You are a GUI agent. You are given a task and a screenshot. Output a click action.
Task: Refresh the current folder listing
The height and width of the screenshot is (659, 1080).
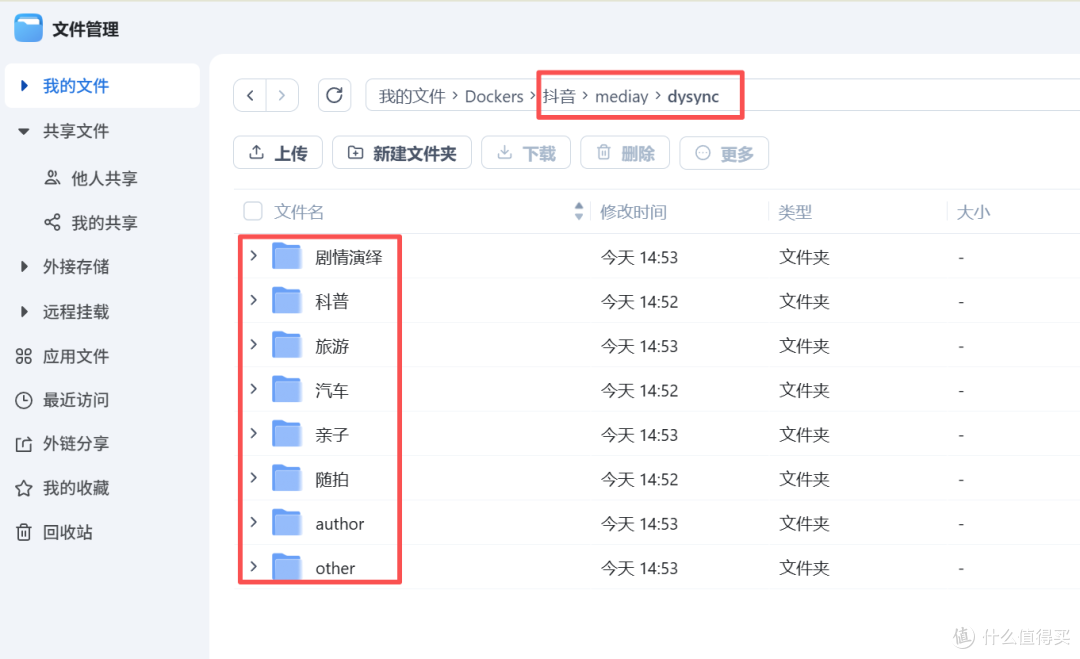(x=334, y=96)
